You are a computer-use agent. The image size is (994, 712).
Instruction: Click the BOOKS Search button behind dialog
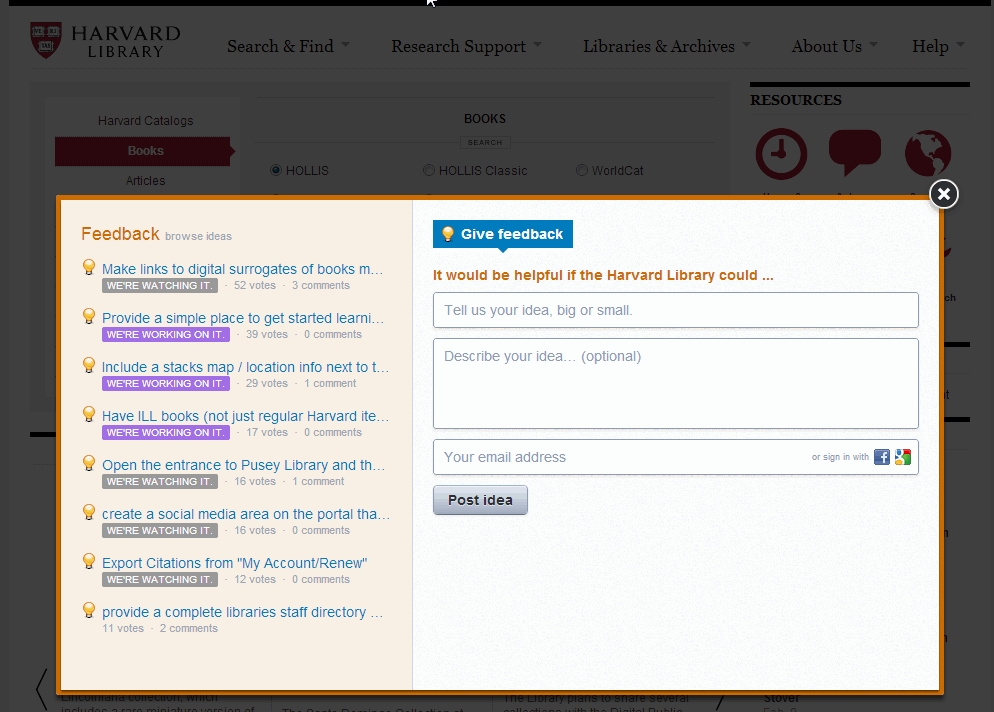pyautogui.click(x=485, y=143)
